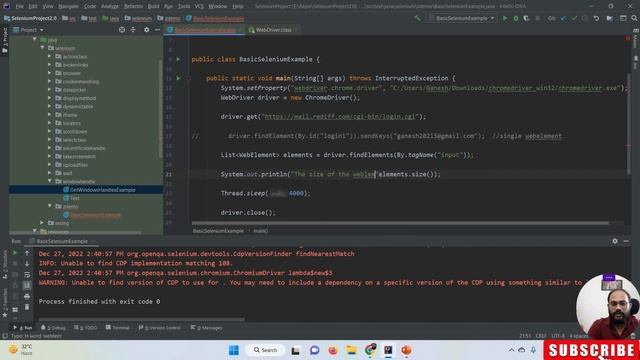Image resolution: width=640 pixels, height=360 pixels.
Task: Expand the testng folder node
Action: point(42,223)
